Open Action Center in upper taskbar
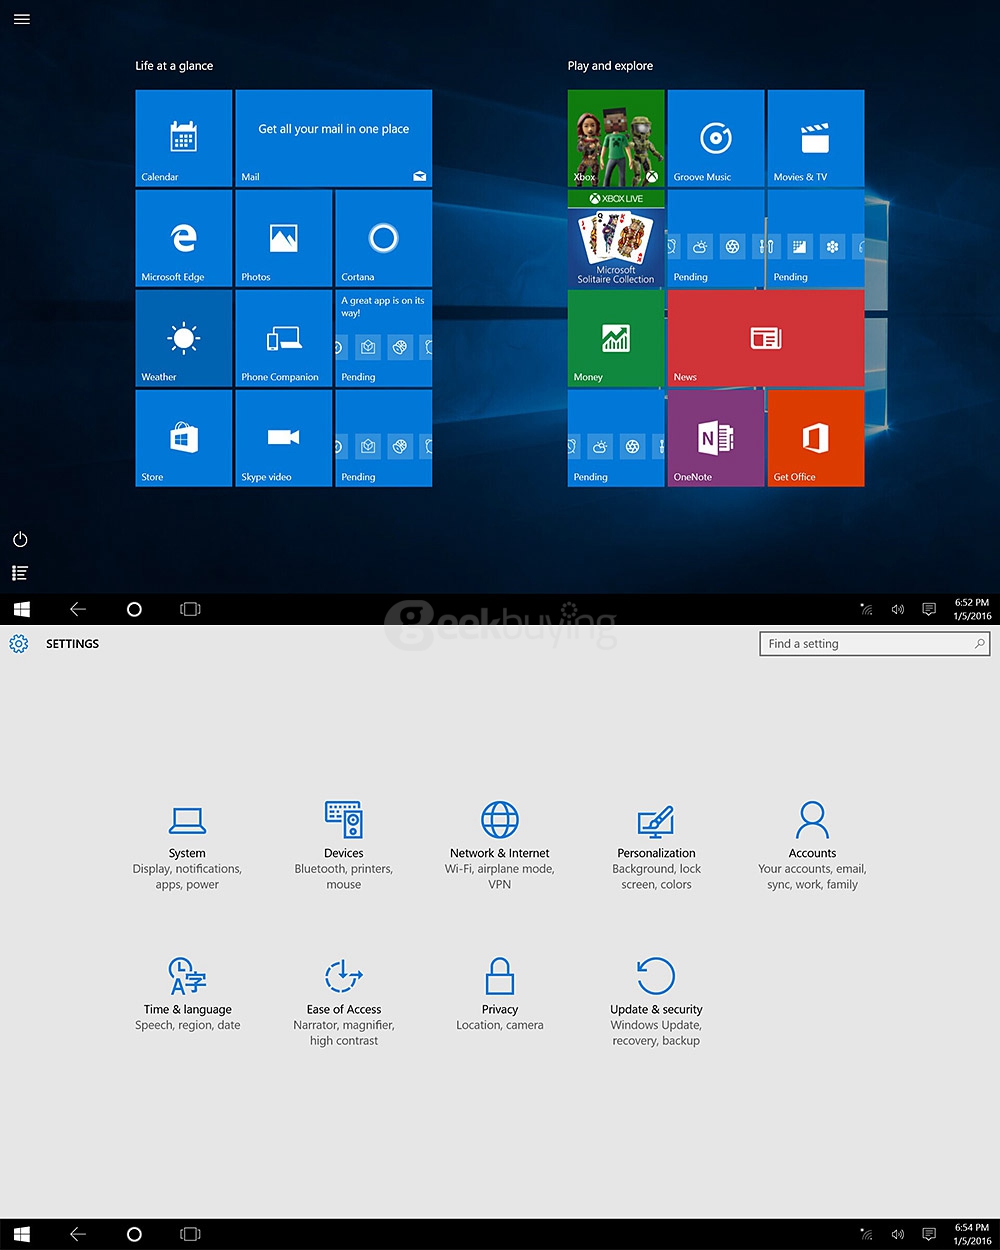Screen dimensions: 1000x1250 pos(929,609)
